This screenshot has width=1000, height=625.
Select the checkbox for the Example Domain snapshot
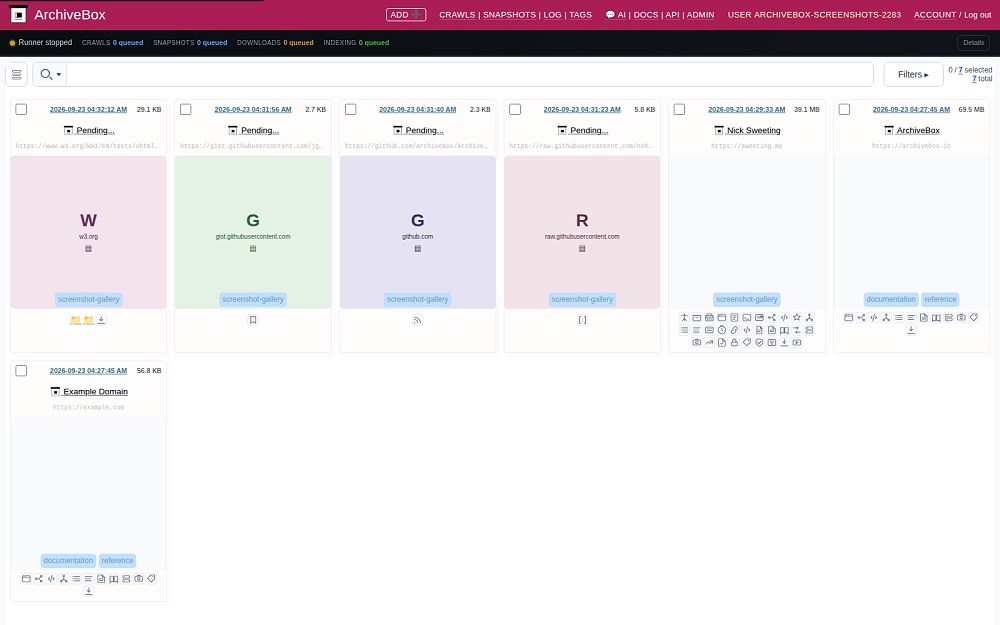coord(21,371)
